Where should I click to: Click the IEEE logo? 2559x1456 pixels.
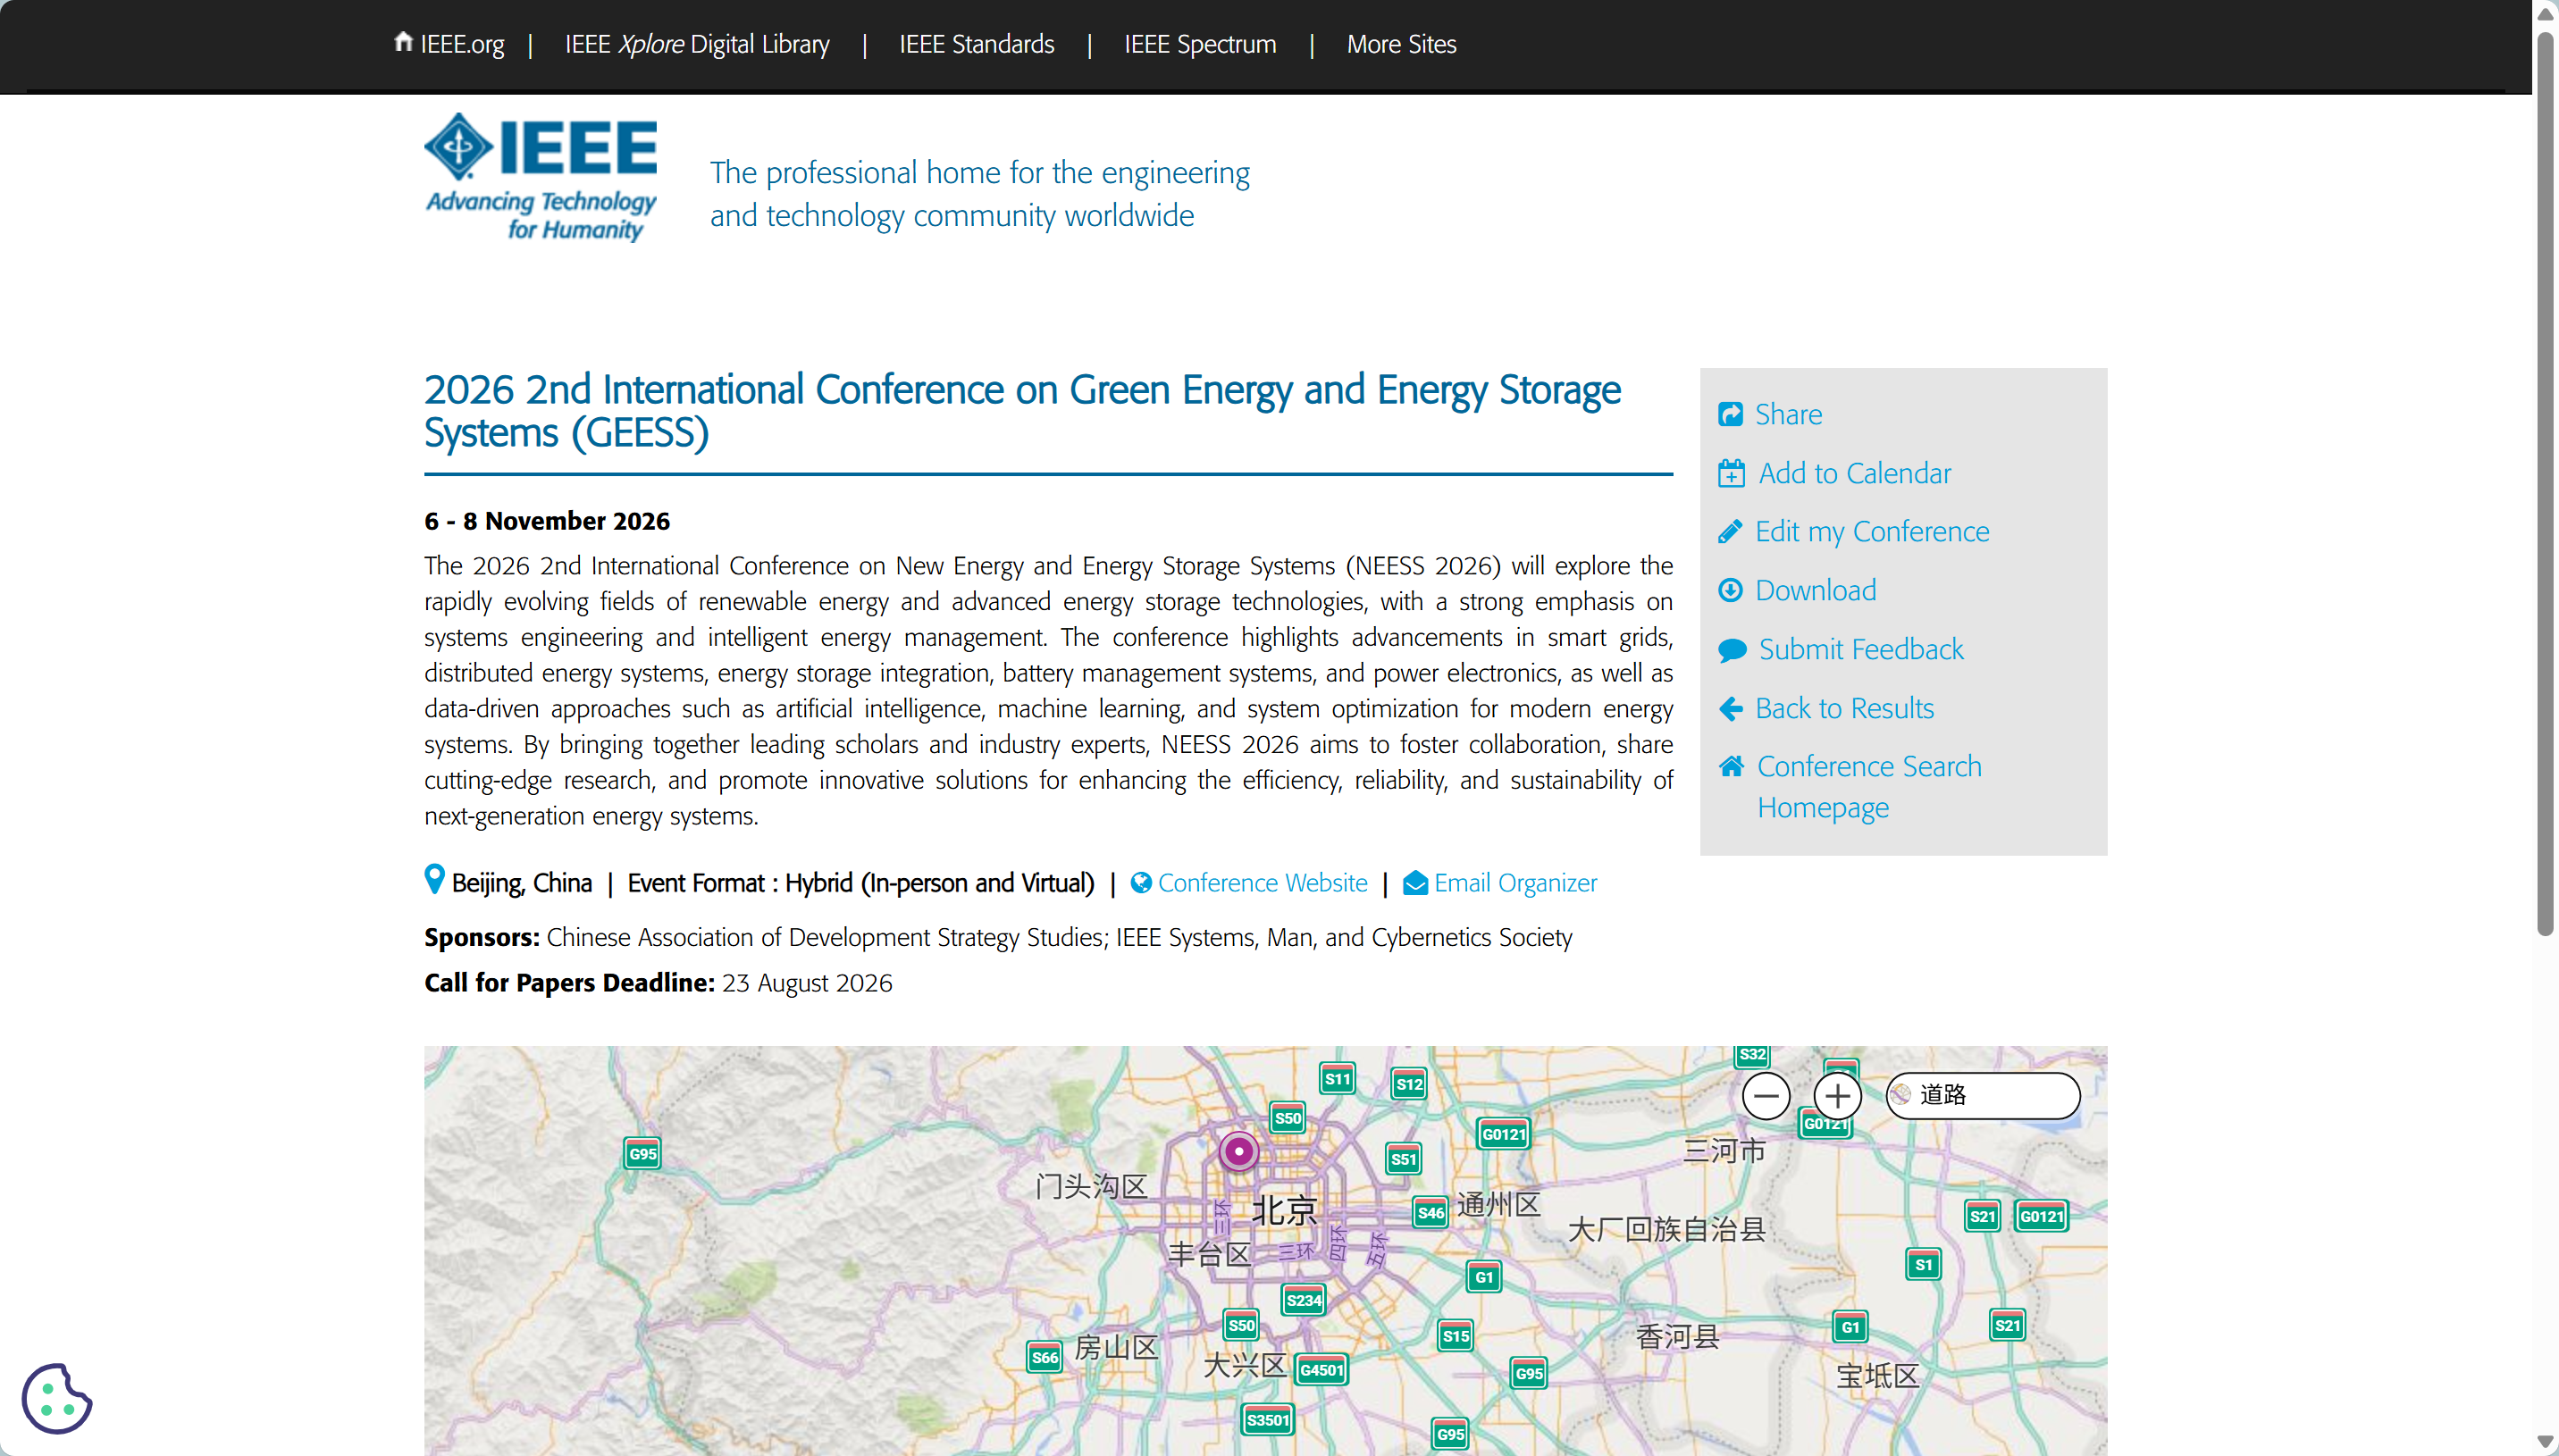[541, 177]
